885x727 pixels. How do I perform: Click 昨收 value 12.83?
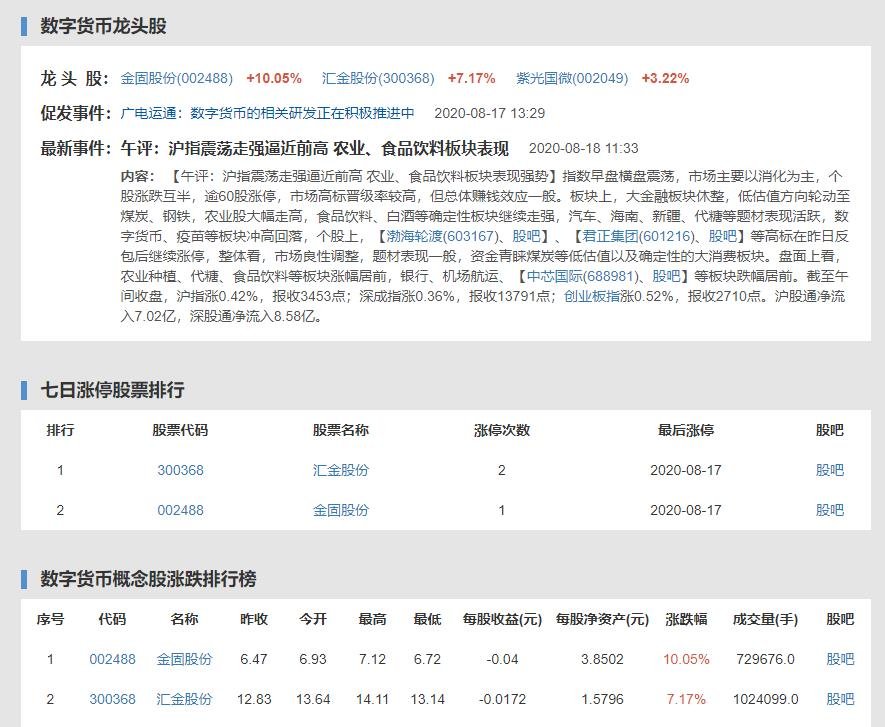(254, 699)
